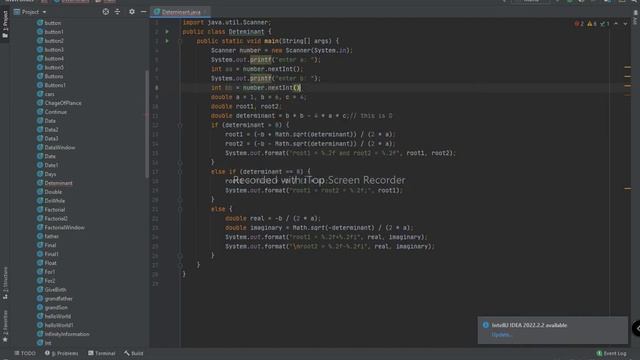Open the Event Log
The width and height of the screenshot is (640, 360).
(611, 353)
